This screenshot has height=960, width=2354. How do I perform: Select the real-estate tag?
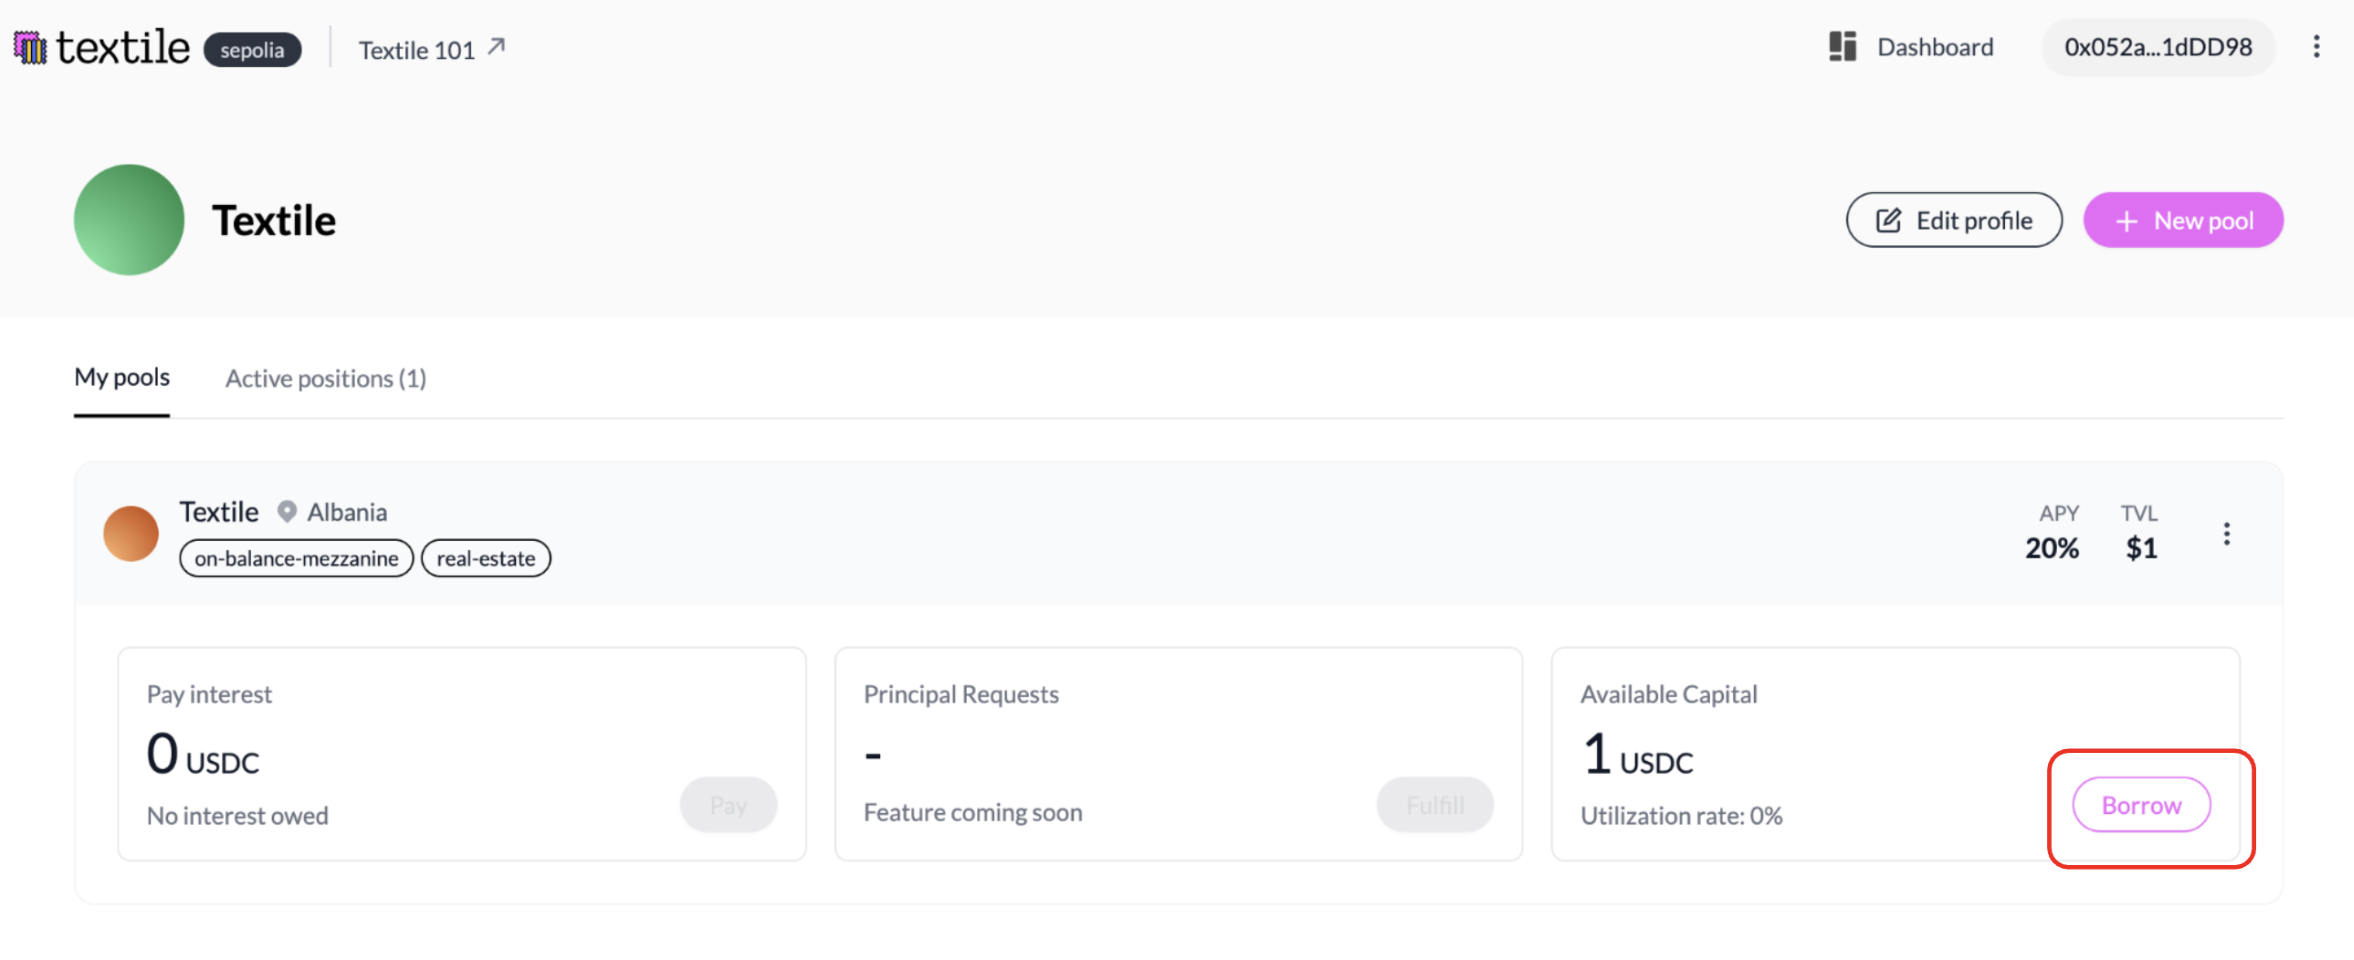coord(486,558)
